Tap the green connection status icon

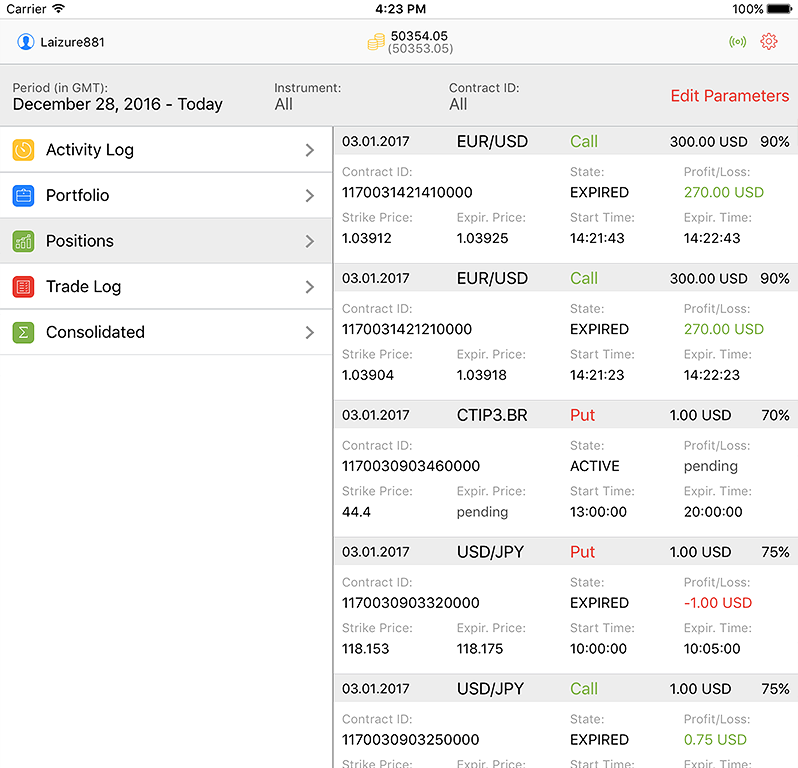737,42
